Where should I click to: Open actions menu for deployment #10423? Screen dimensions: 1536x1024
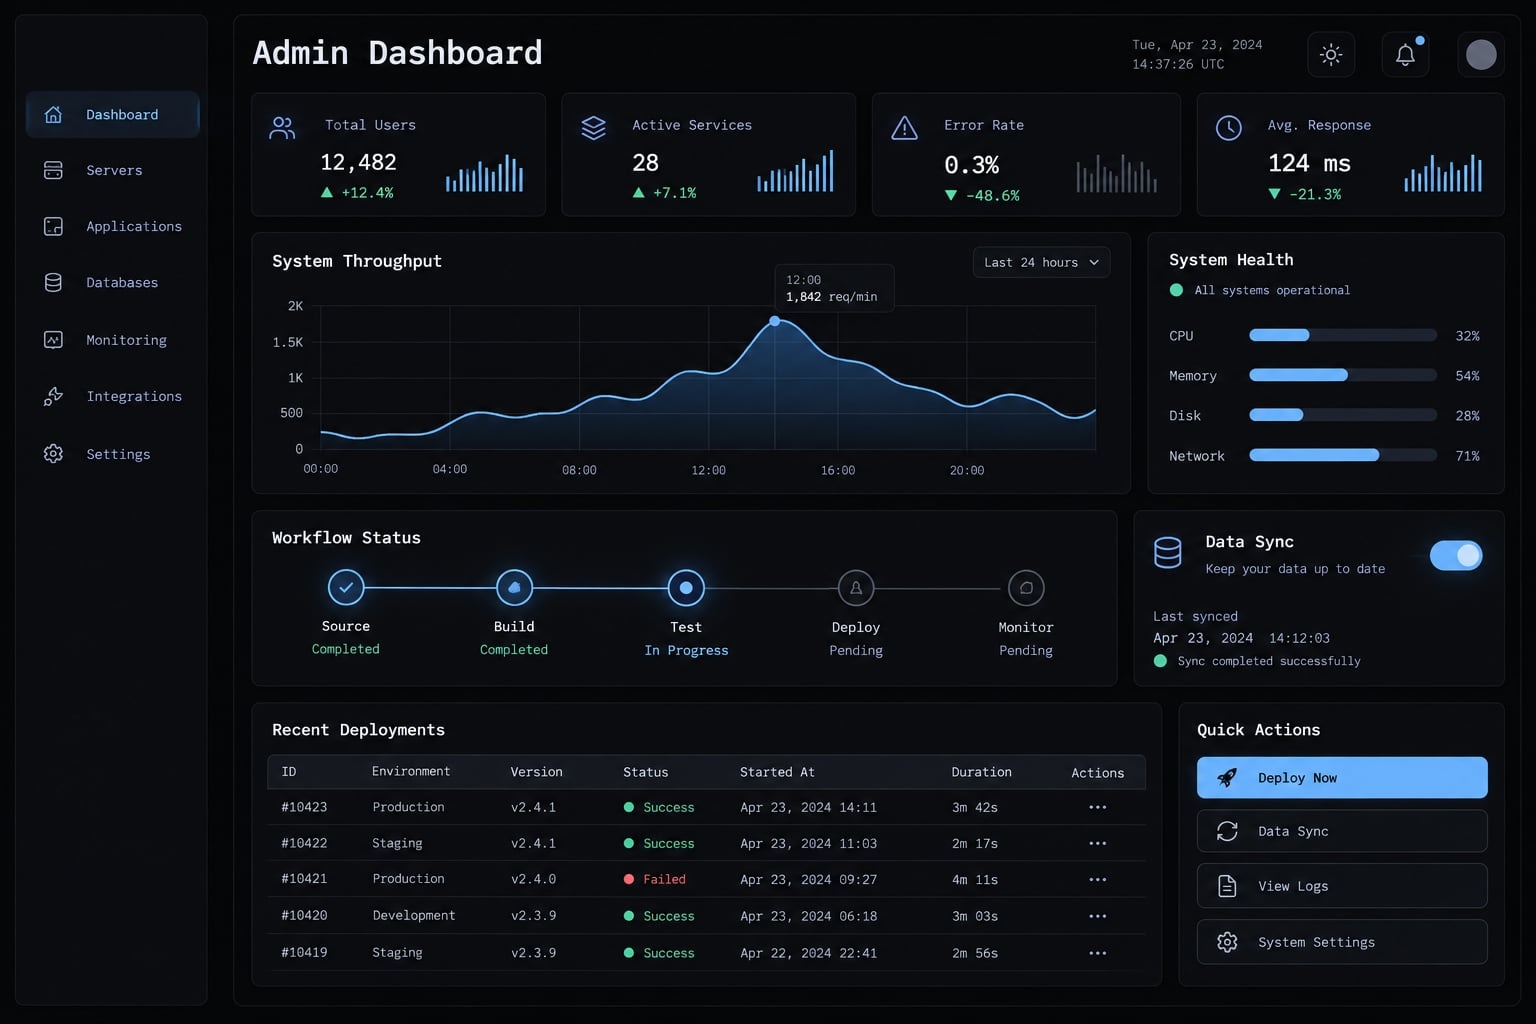(x=1098, y=808)
